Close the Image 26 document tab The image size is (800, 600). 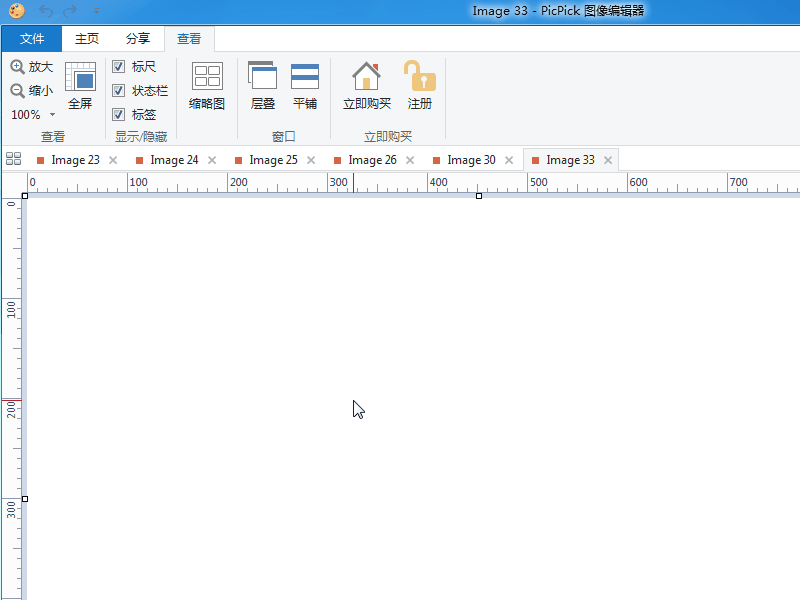click(410, 159)
